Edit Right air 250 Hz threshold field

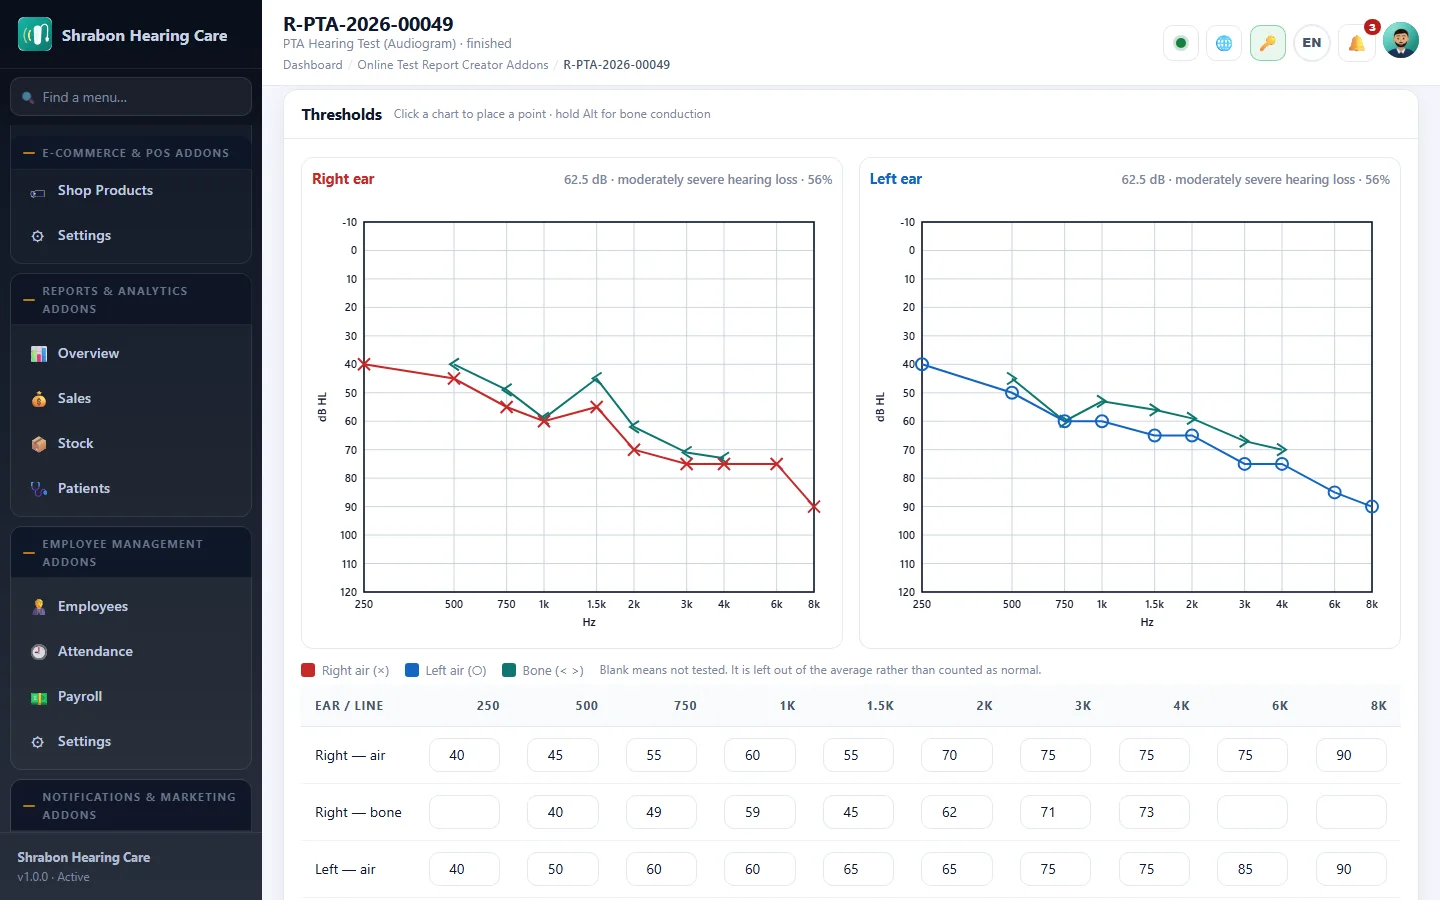pos(464,755)
